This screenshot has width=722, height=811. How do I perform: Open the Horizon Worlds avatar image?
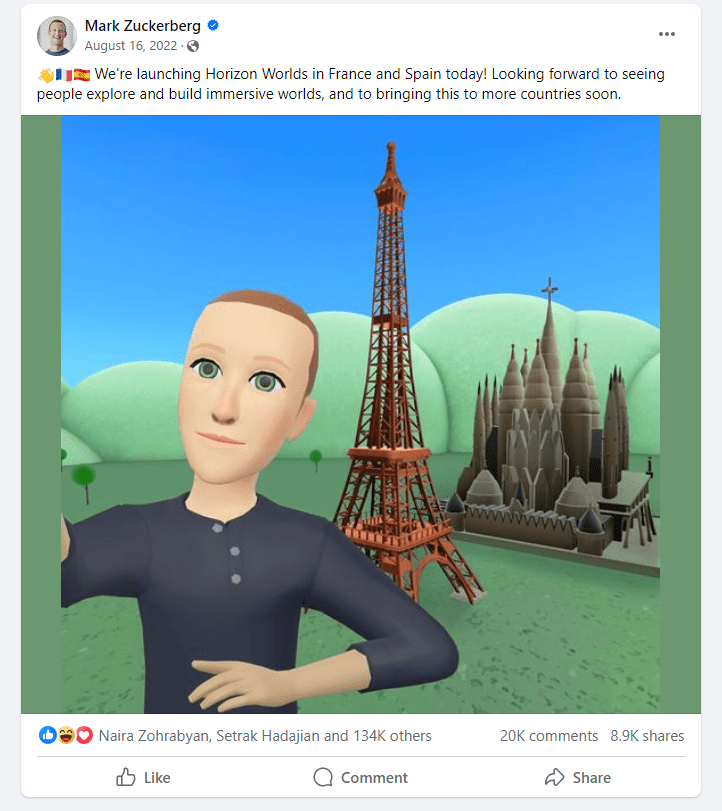pos(360,414)
